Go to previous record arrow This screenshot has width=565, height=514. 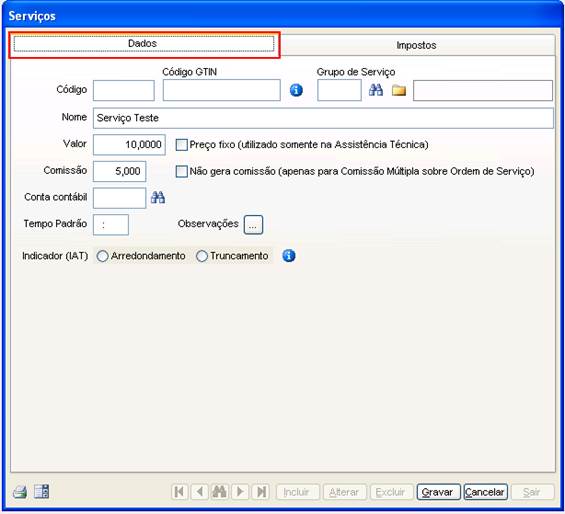pyautogui.click(x=200, y=492)
